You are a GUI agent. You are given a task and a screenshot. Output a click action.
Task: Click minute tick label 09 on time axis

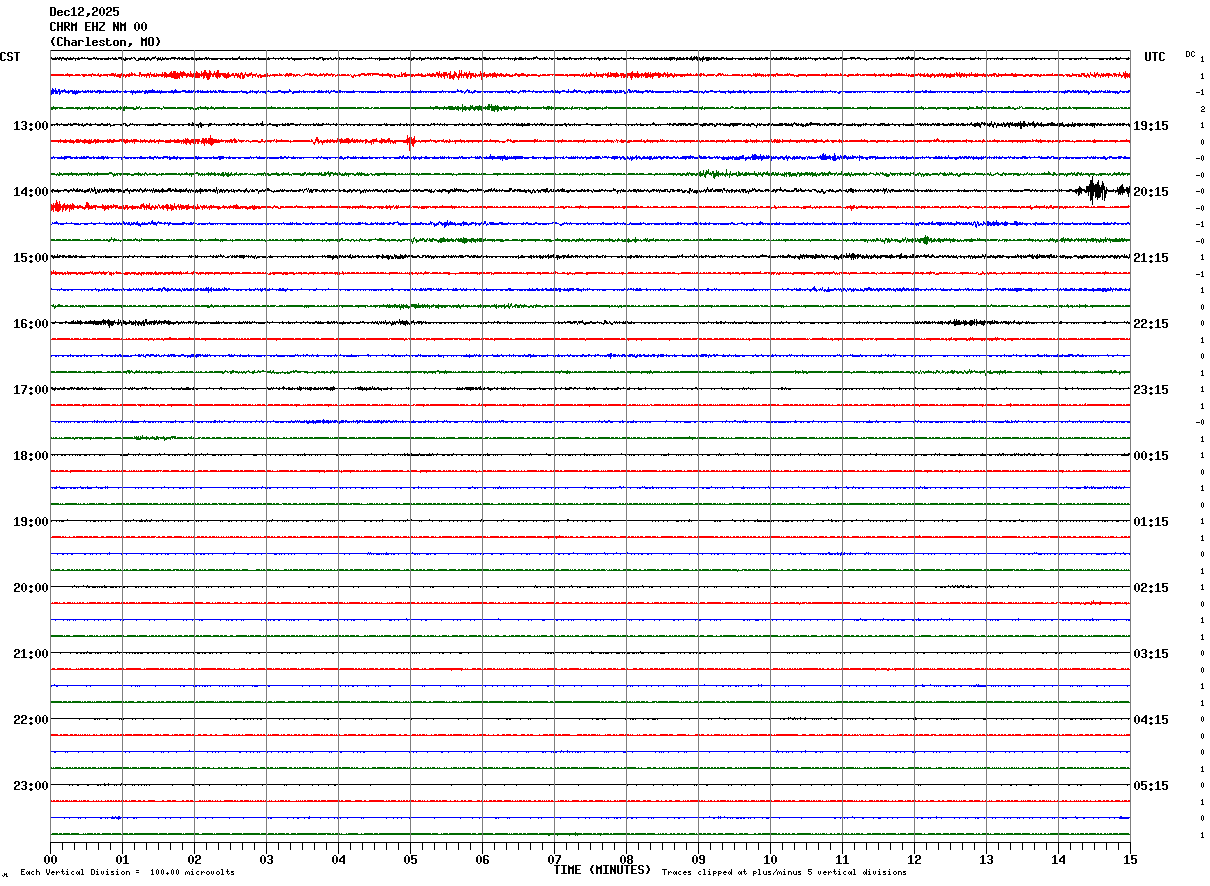(x=698, y=859)
